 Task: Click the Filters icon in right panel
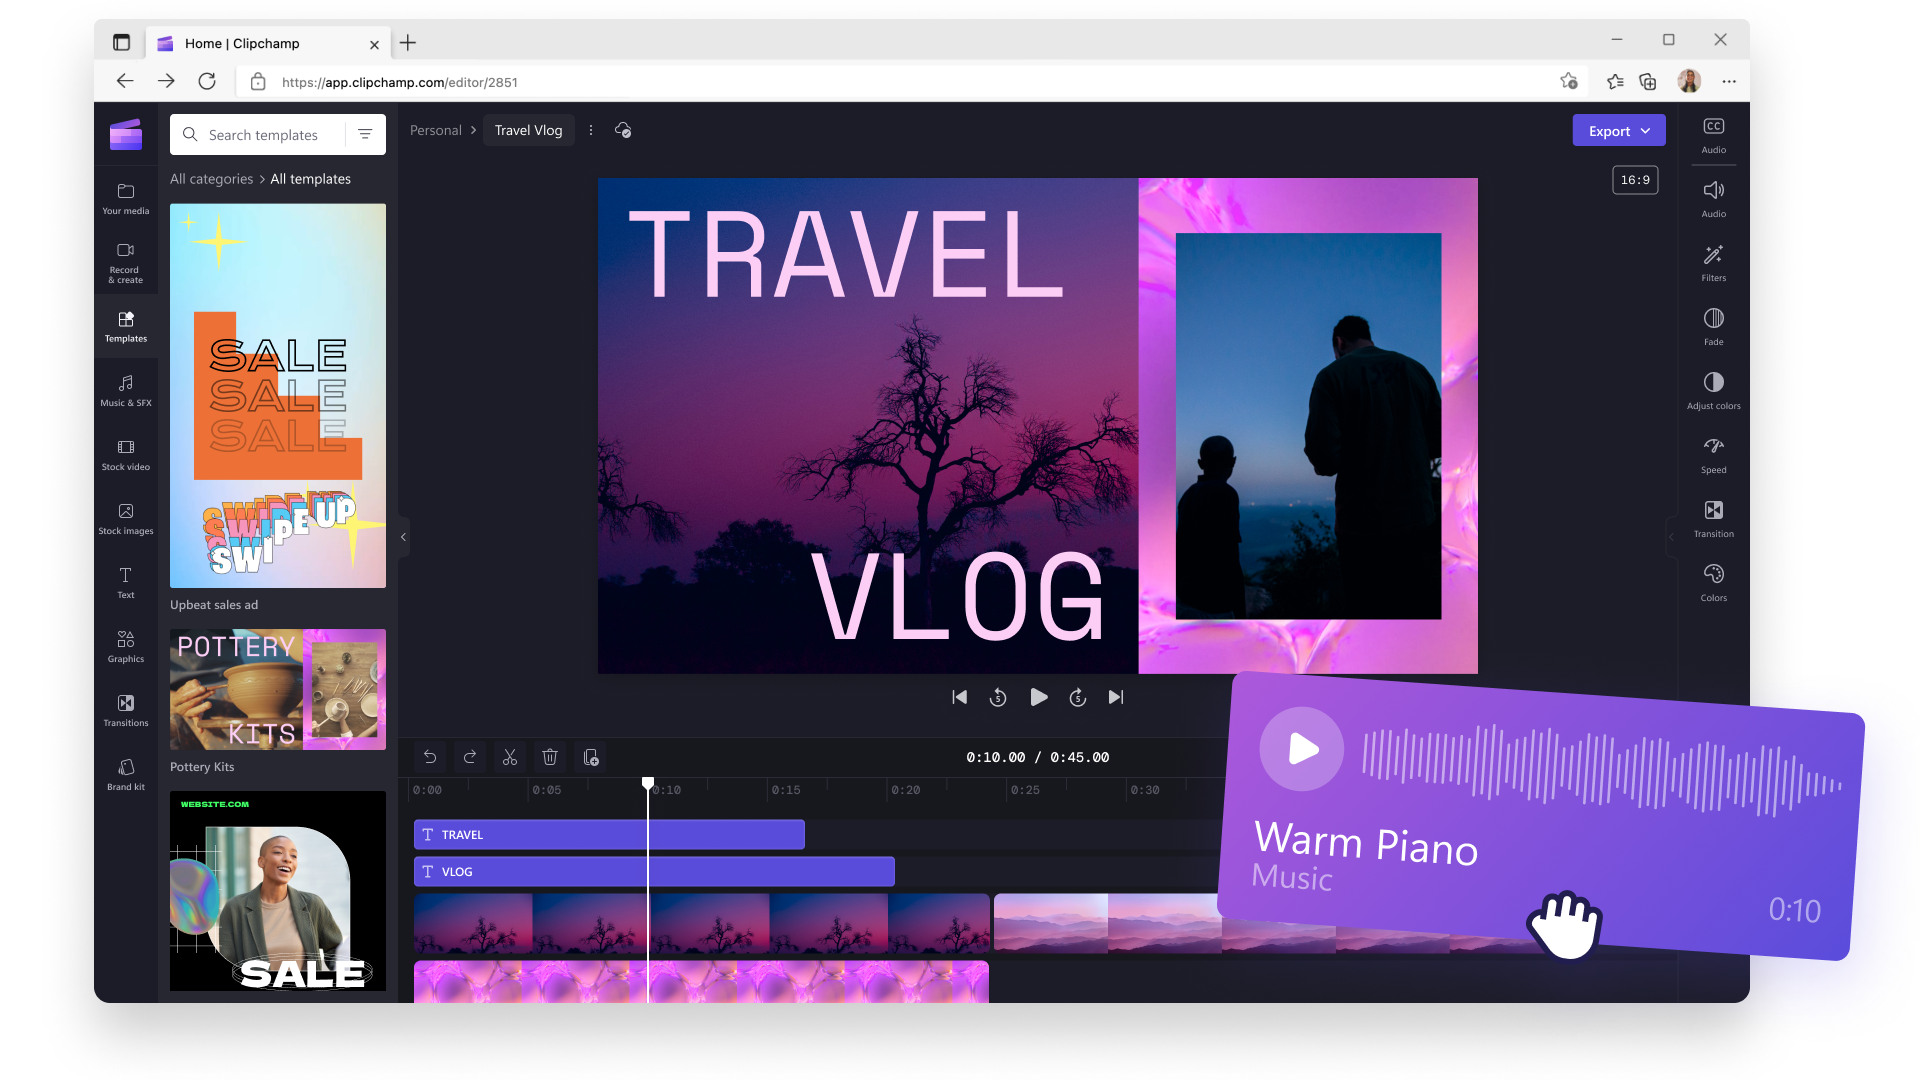click(x=1712, y=264)
